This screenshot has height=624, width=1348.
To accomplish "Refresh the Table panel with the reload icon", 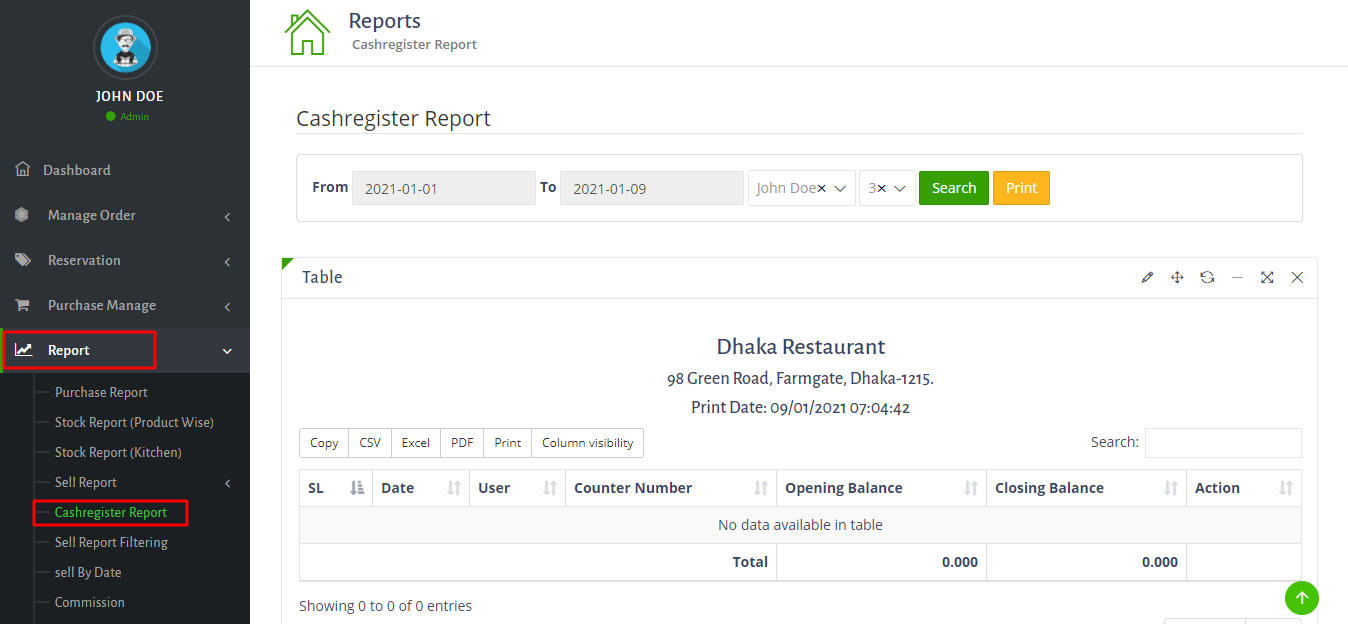I will (1207, 277).
